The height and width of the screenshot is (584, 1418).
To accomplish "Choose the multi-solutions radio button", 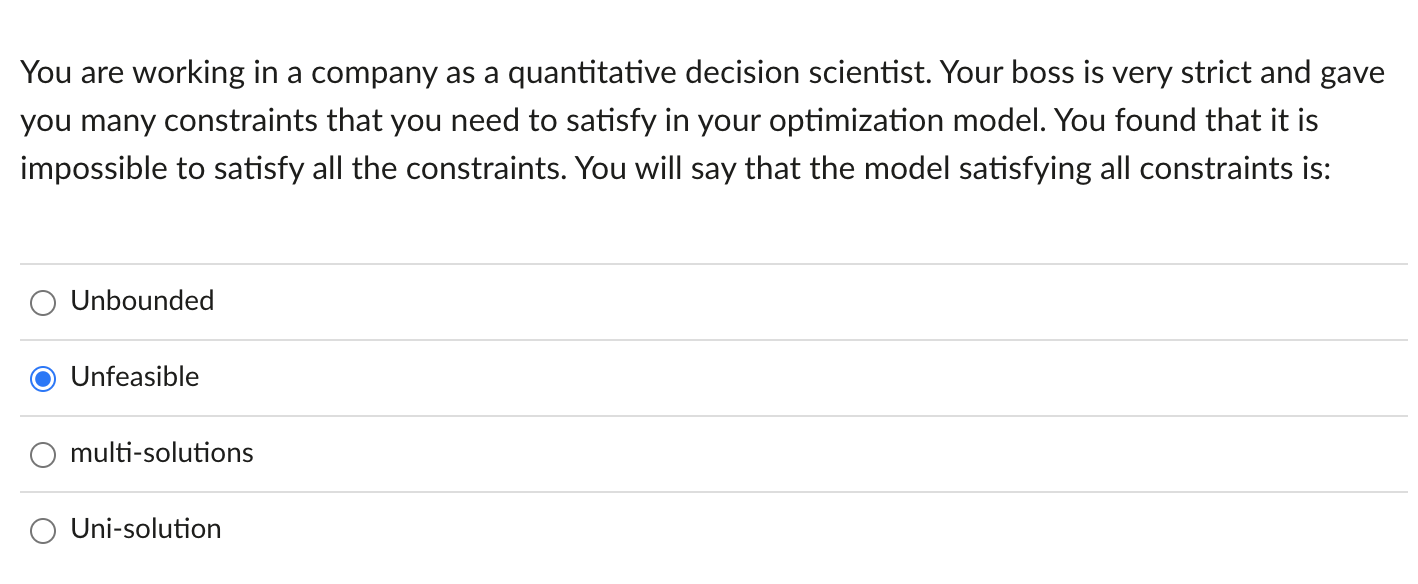I will pyautogui.click(x=43, y=454).
